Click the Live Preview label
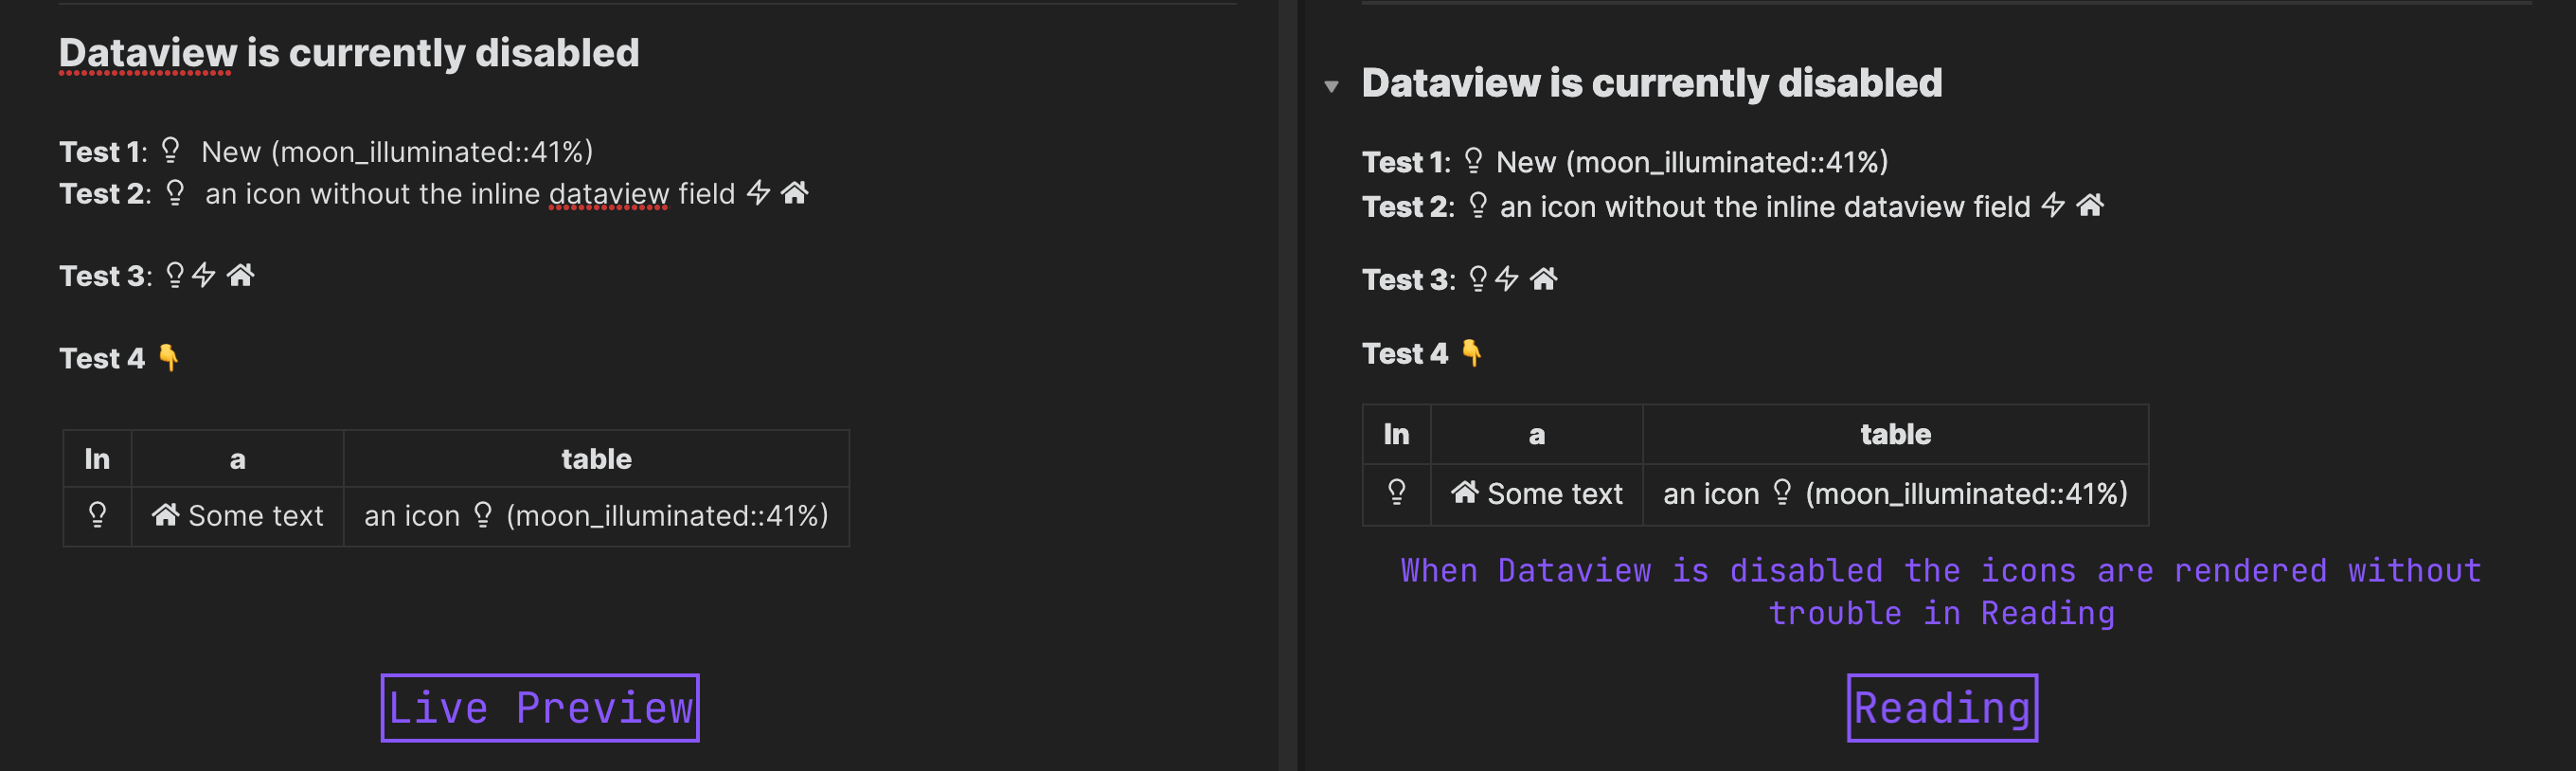The width and height of the screenshot is (2576, 771). coord(539,708)
